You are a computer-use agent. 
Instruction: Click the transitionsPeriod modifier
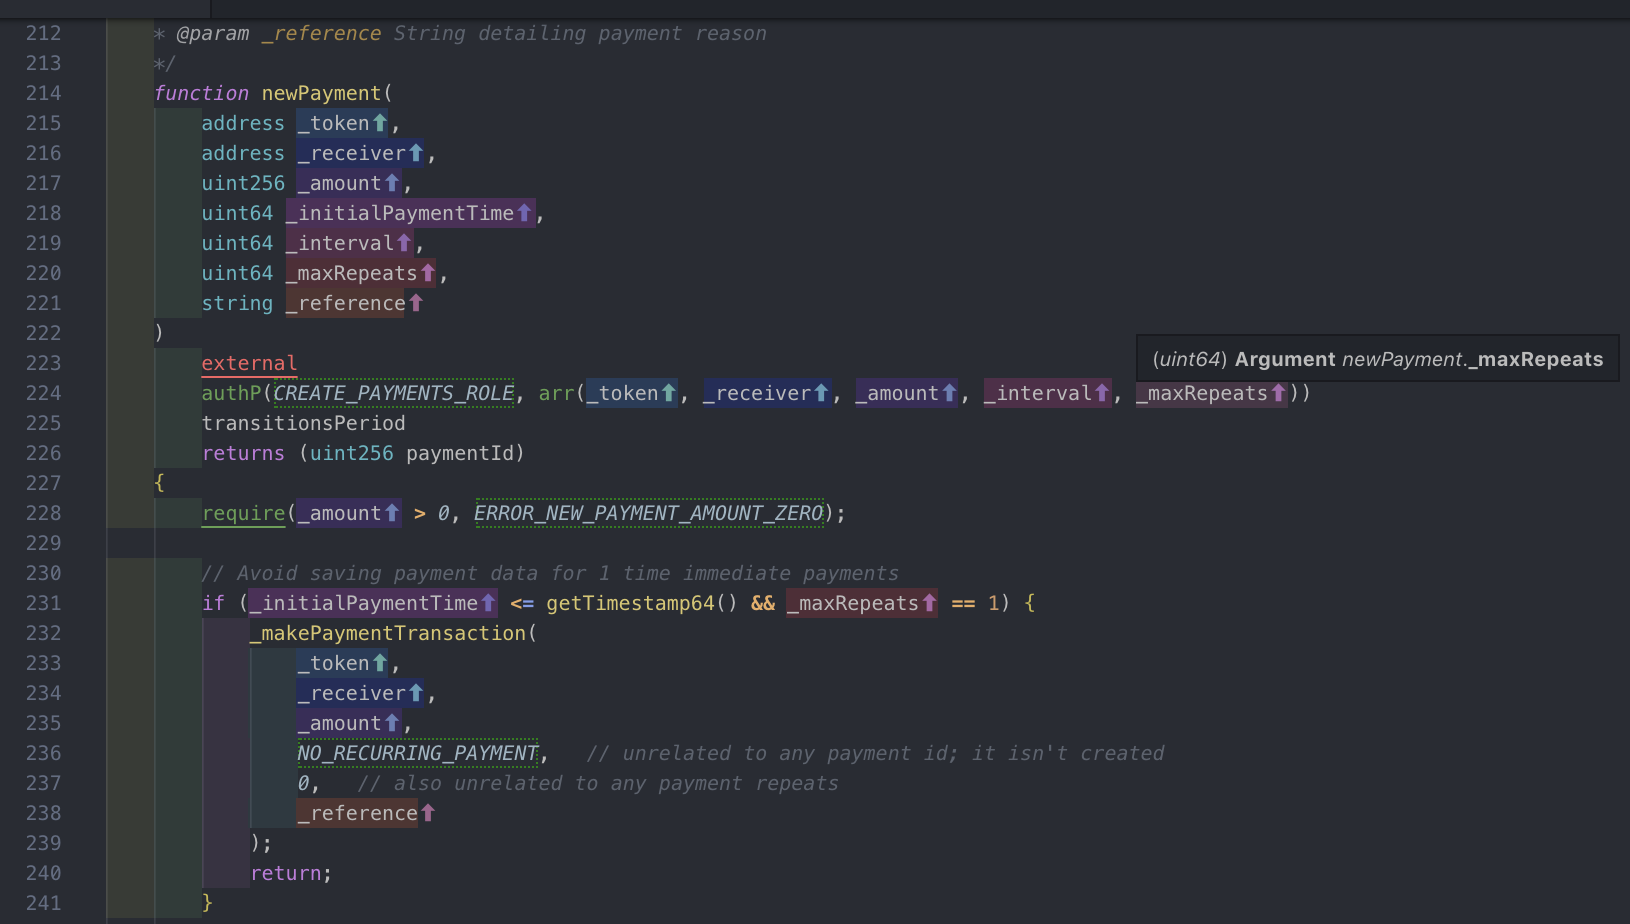303,423
